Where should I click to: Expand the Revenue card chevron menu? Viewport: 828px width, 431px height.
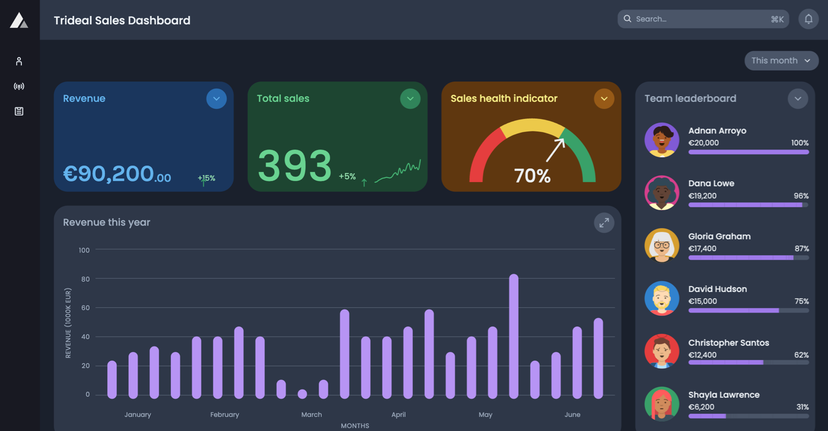(x=216, y=99)
